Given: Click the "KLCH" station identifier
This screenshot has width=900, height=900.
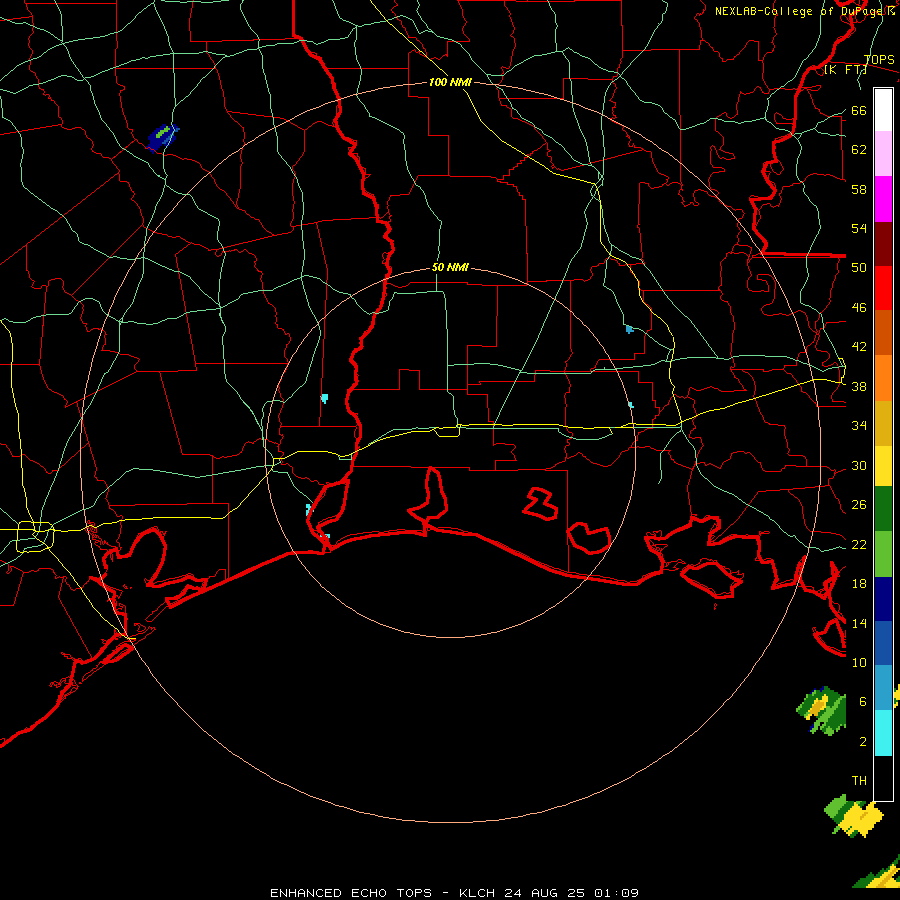Looking at the screenshot, I should coord(476,893).
